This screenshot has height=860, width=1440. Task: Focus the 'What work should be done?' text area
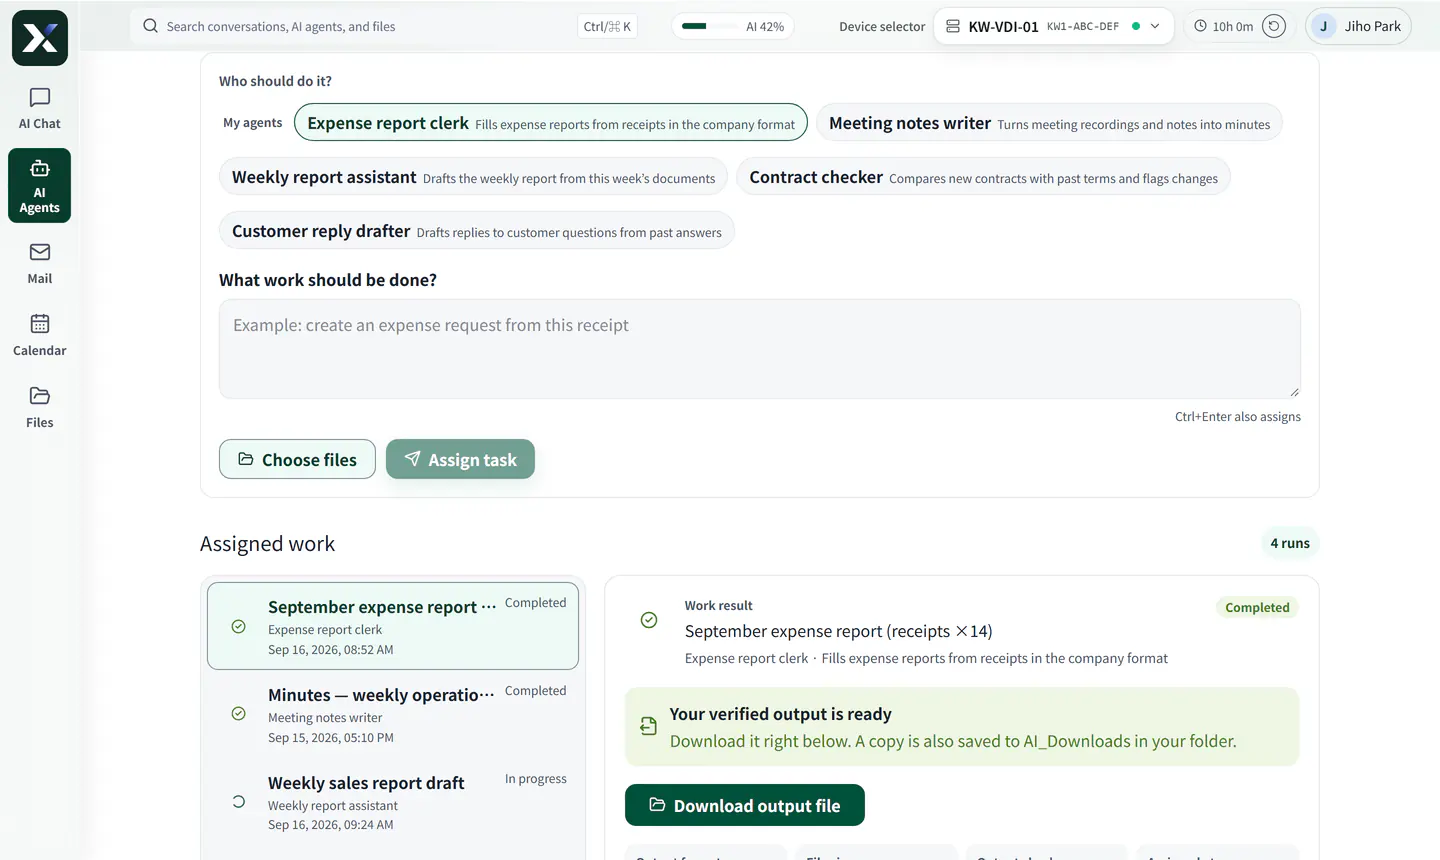[760, 349]
